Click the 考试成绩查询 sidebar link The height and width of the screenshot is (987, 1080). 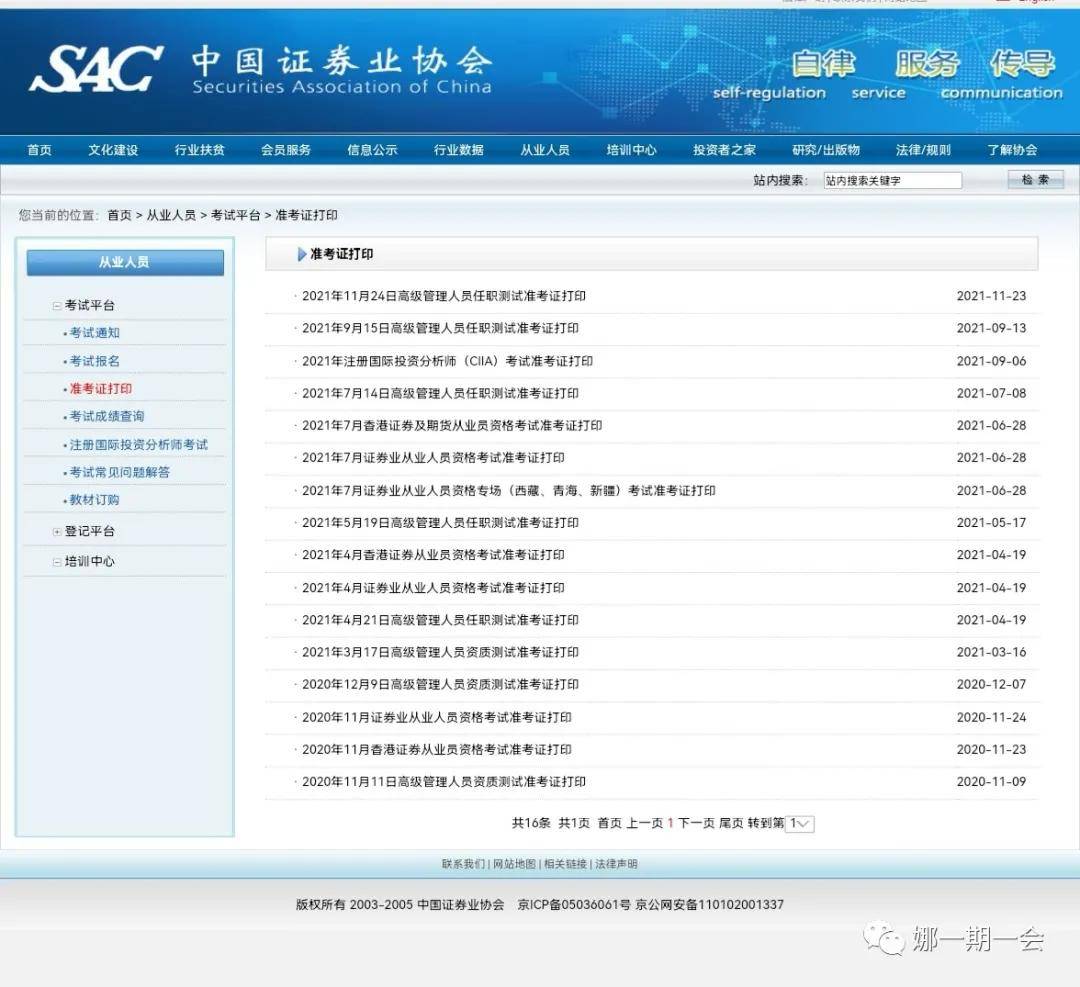110,416
